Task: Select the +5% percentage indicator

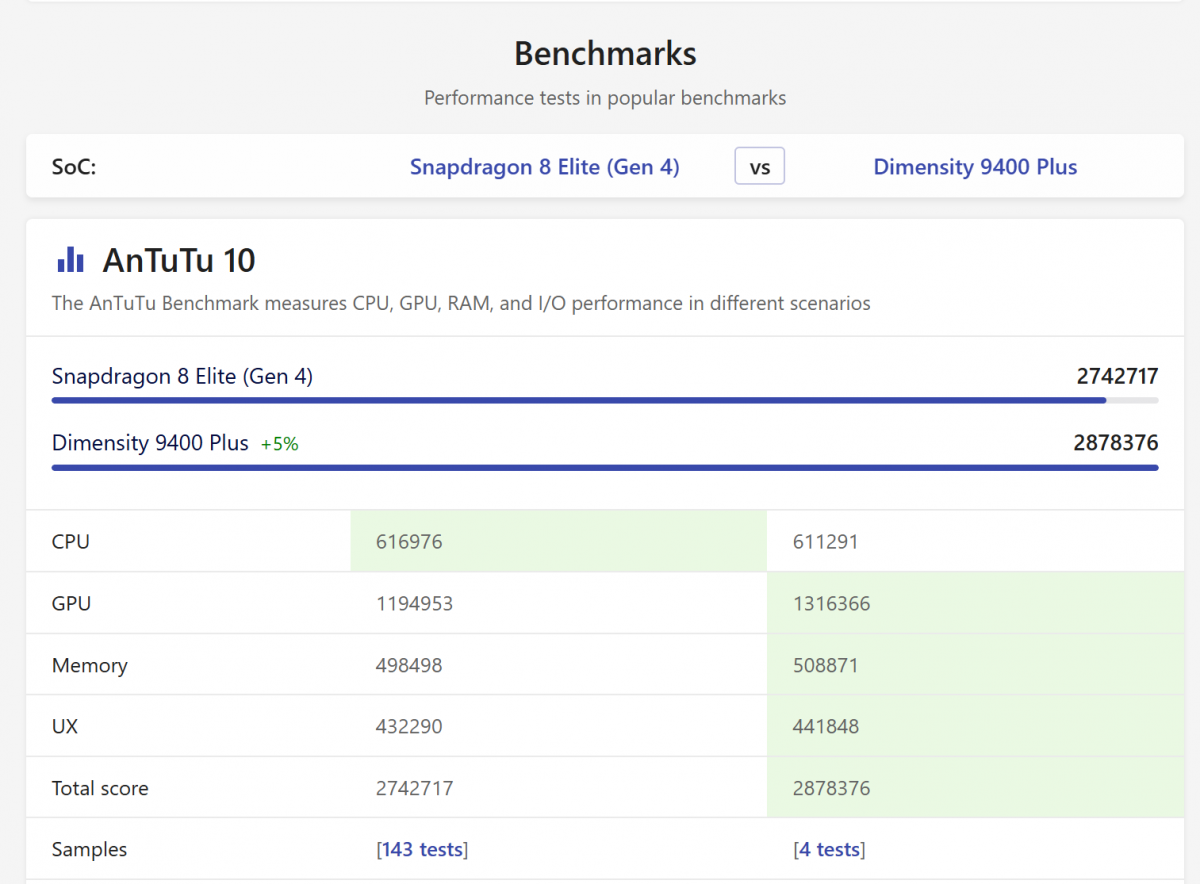Action: point(279,443)
